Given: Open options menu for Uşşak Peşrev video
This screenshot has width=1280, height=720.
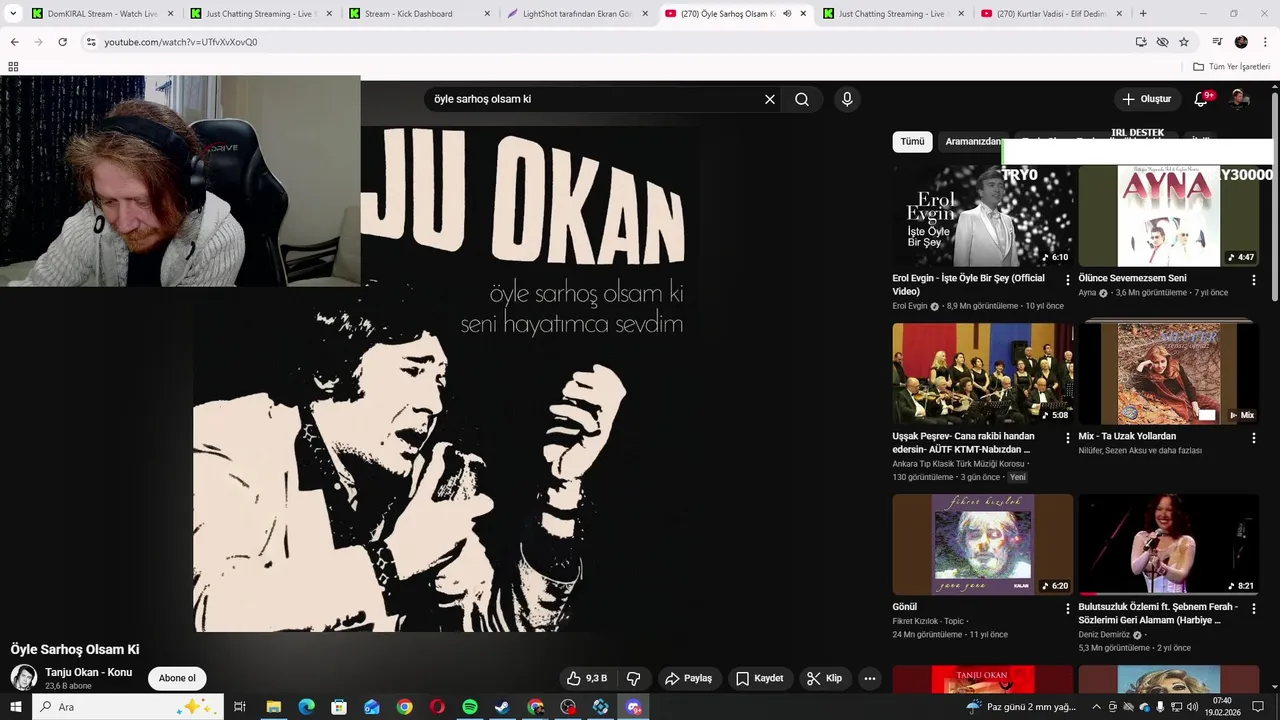Looking at the screenshot, I should point(1067,438).
